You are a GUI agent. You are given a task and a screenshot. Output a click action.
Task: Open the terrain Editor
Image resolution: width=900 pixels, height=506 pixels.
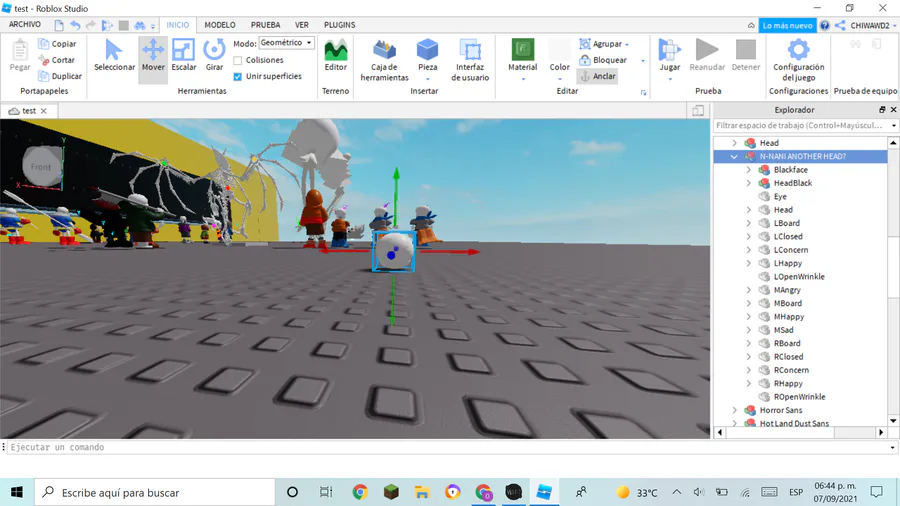pos(336,56)
